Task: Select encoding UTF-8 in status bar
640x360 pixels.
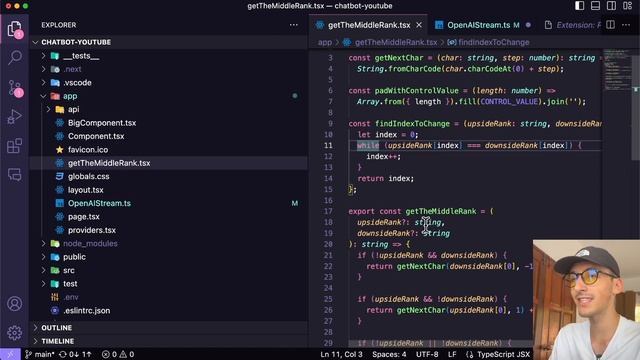Action: coord(427,354)
